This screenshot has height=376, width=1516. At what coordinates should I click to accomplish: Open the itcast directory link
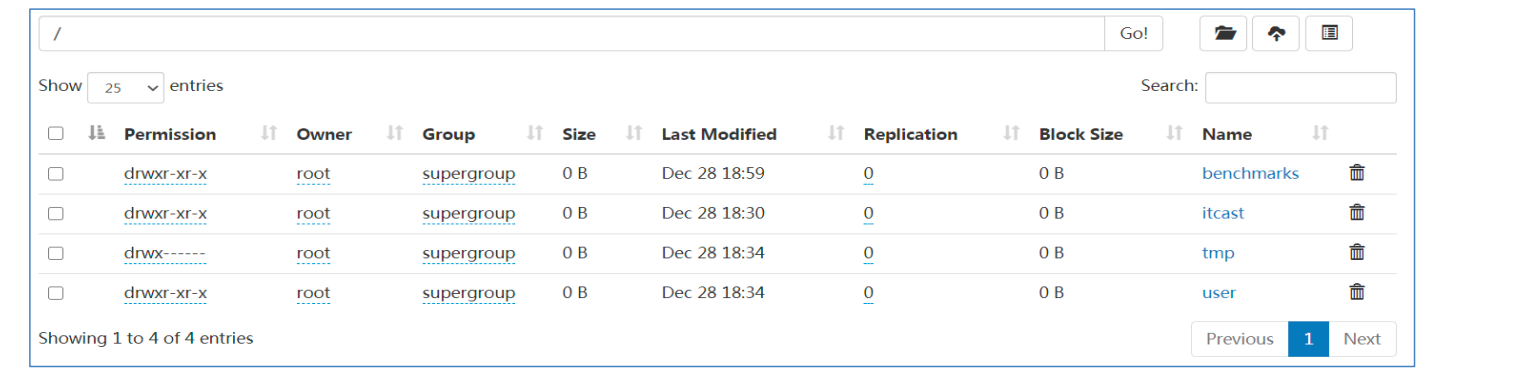[1223, 213]
